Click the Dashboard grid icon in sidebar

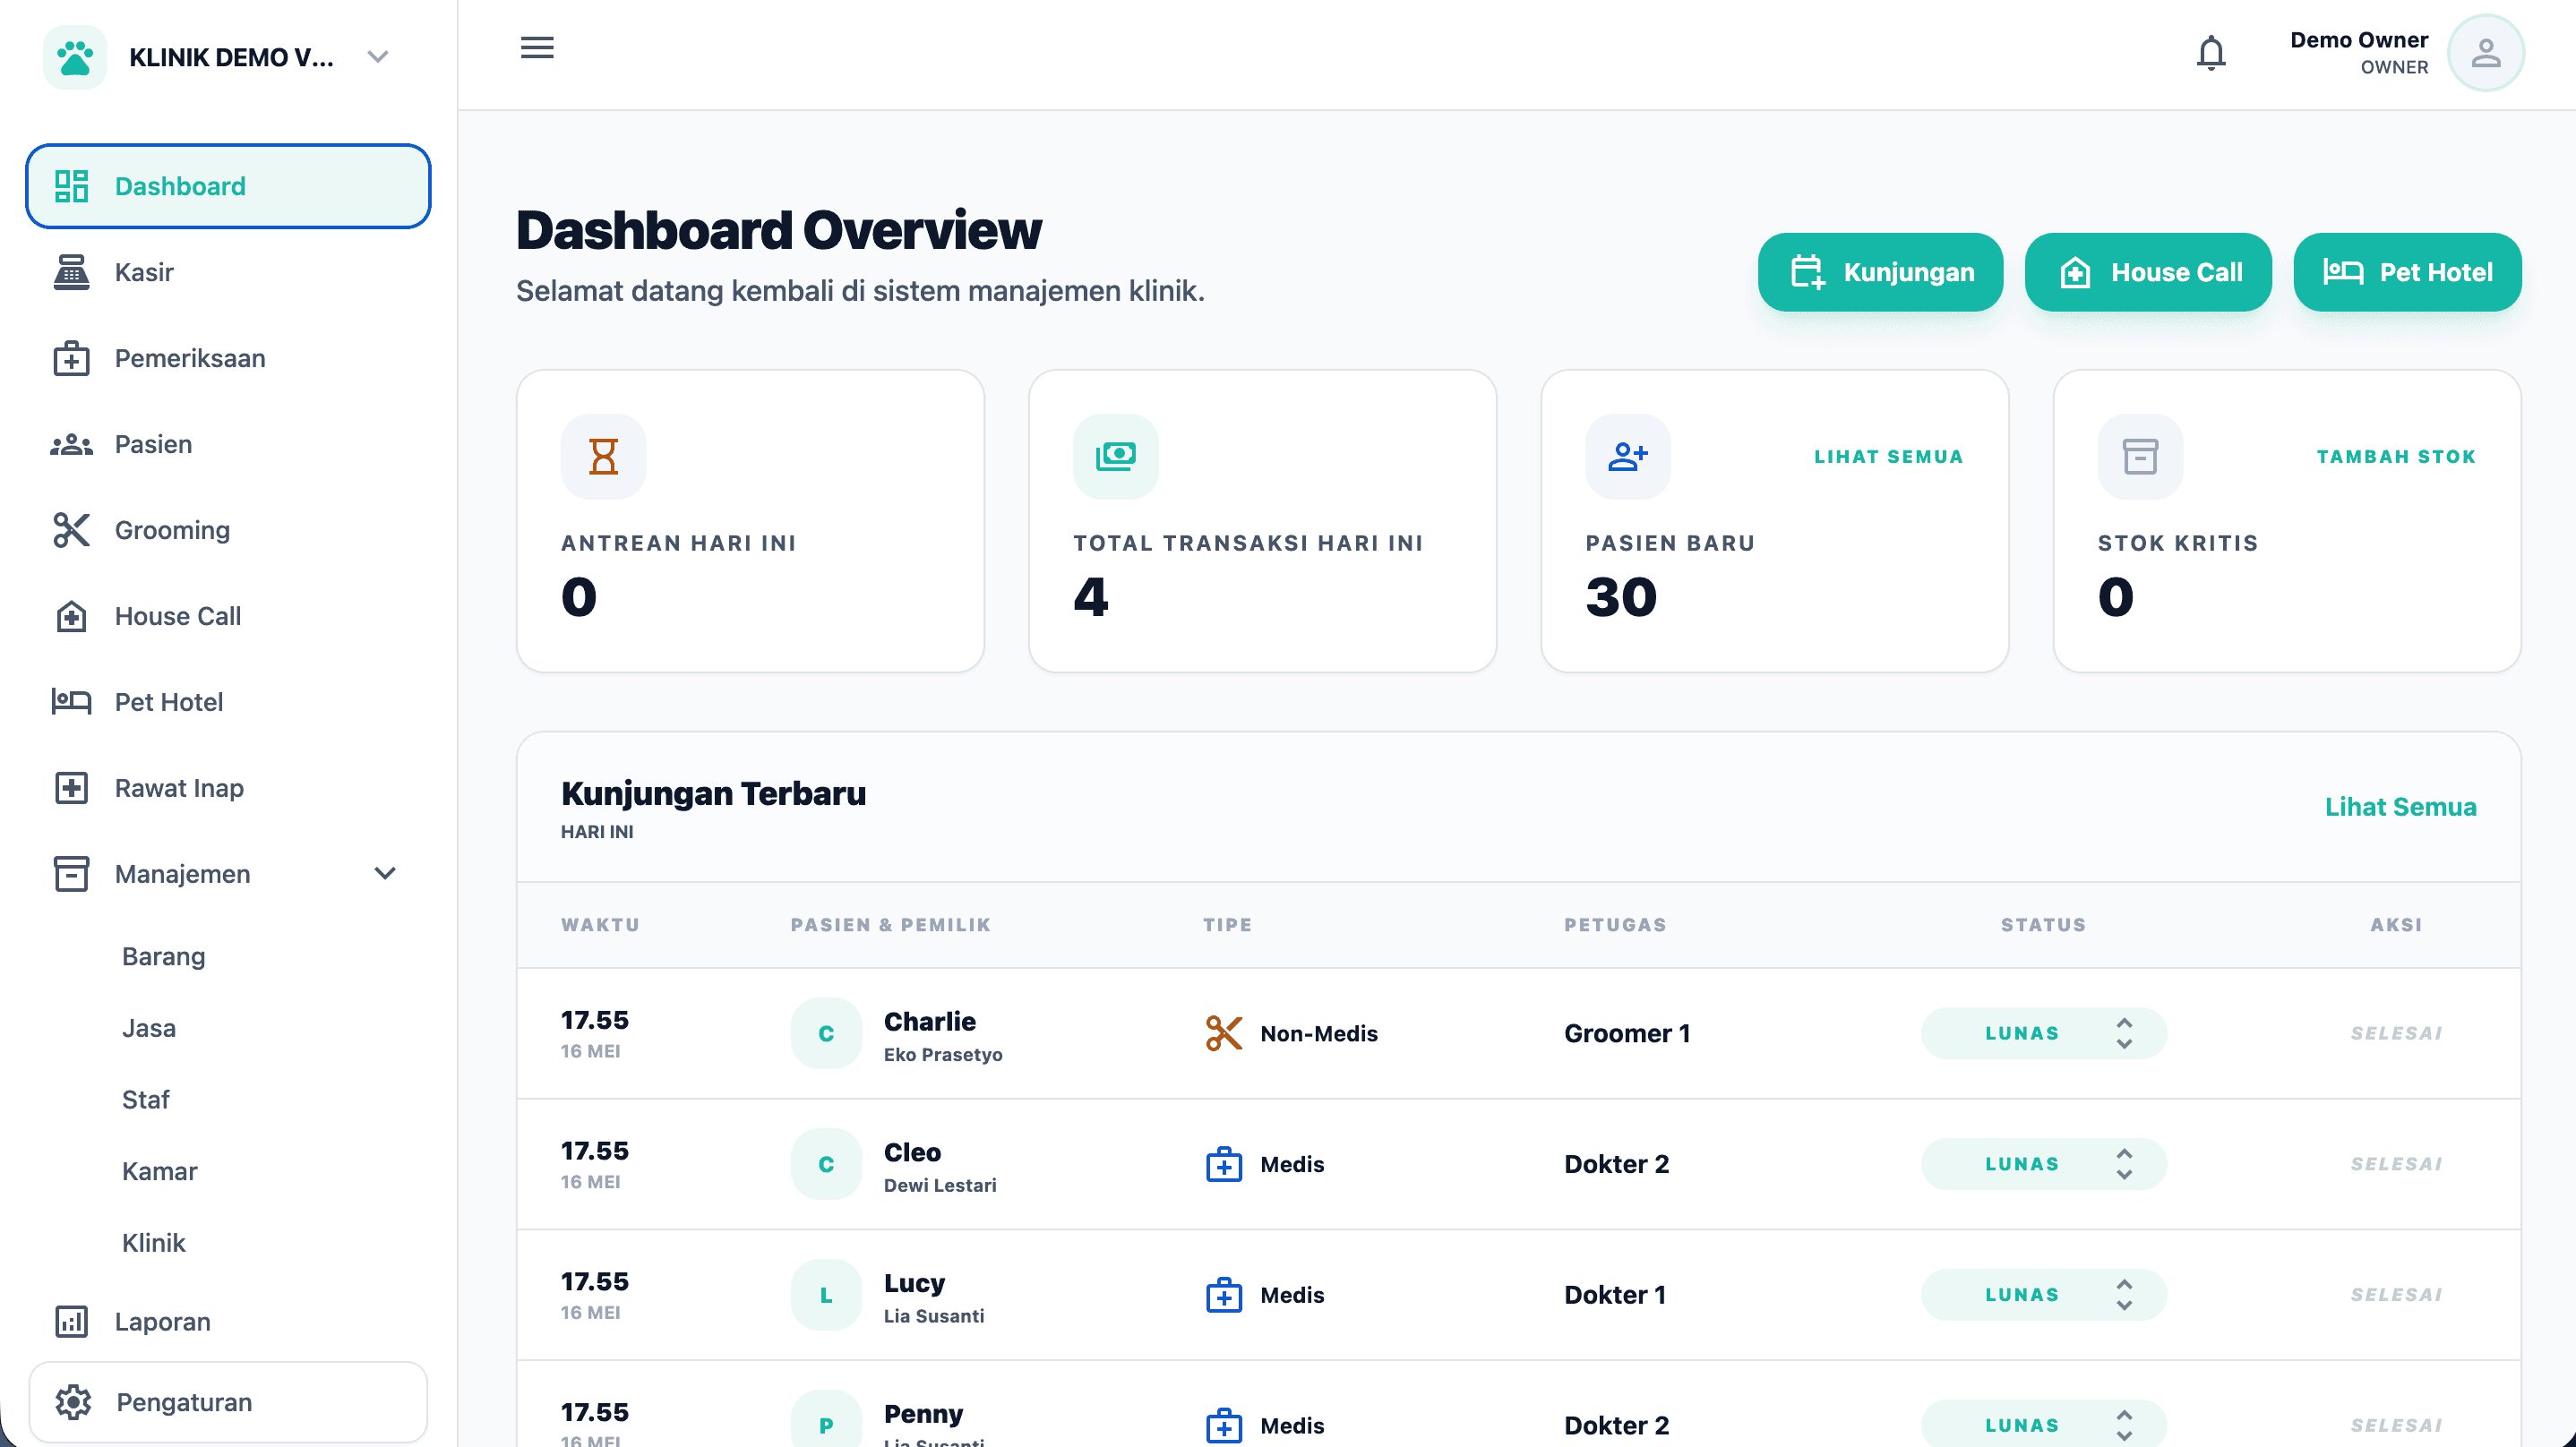(71, 186)
